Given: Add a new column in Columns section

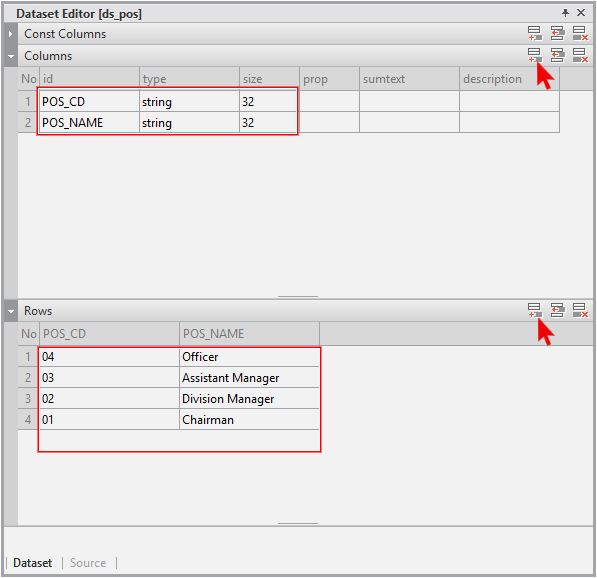Looking at the screenshot, I should [535, 55].
